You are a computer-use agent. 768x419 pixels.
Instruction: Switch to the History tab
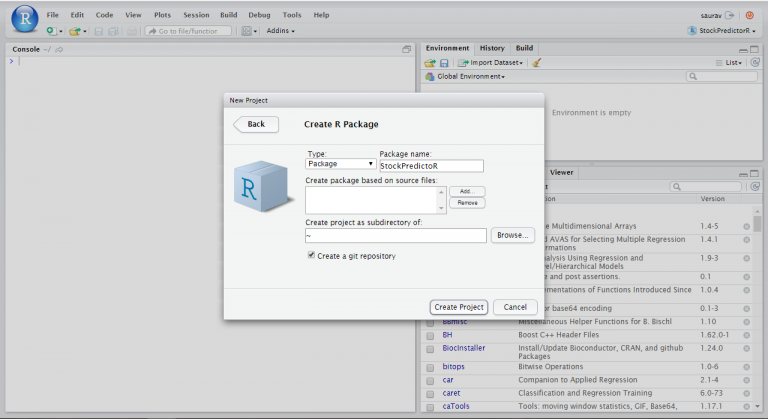(492, 48)
